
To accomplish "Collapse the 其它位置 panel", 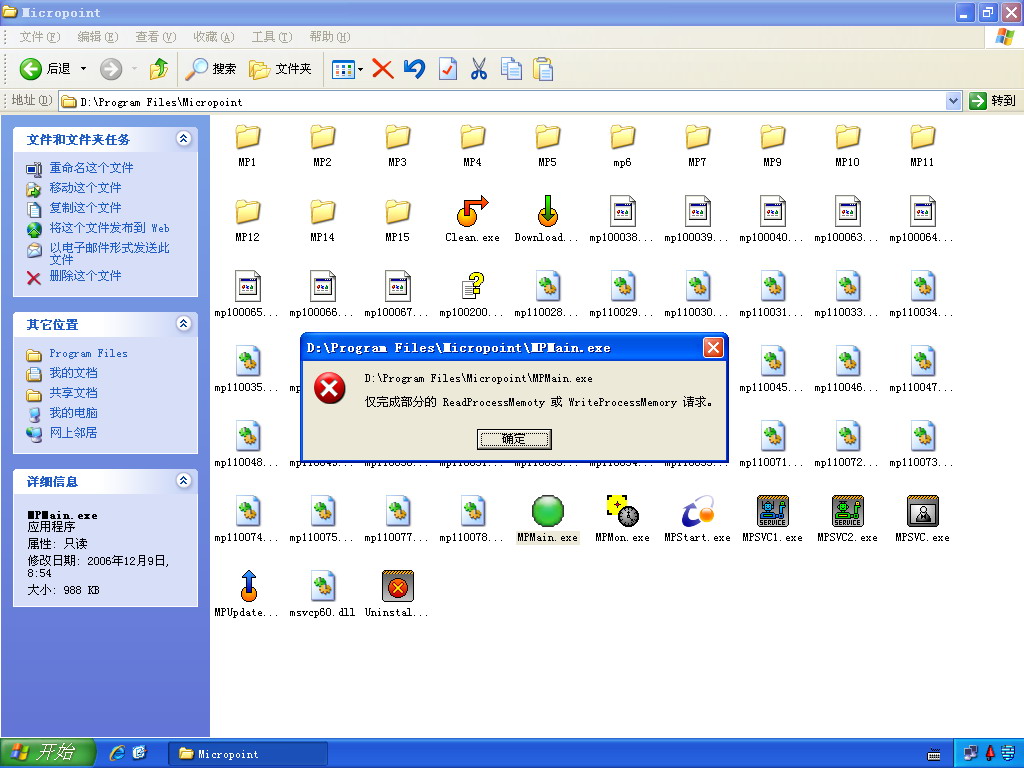I will tap(184, 323).
